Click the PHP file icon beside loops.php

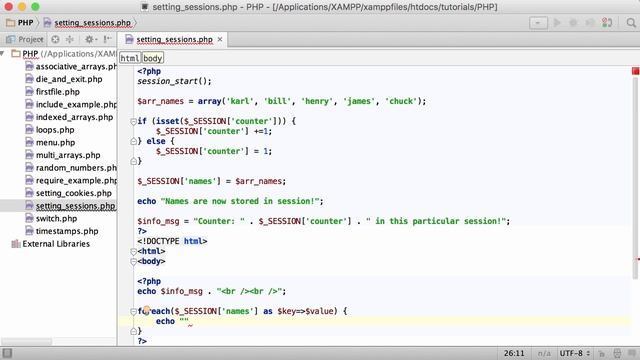pyautogui.click(x=29, y=129)
